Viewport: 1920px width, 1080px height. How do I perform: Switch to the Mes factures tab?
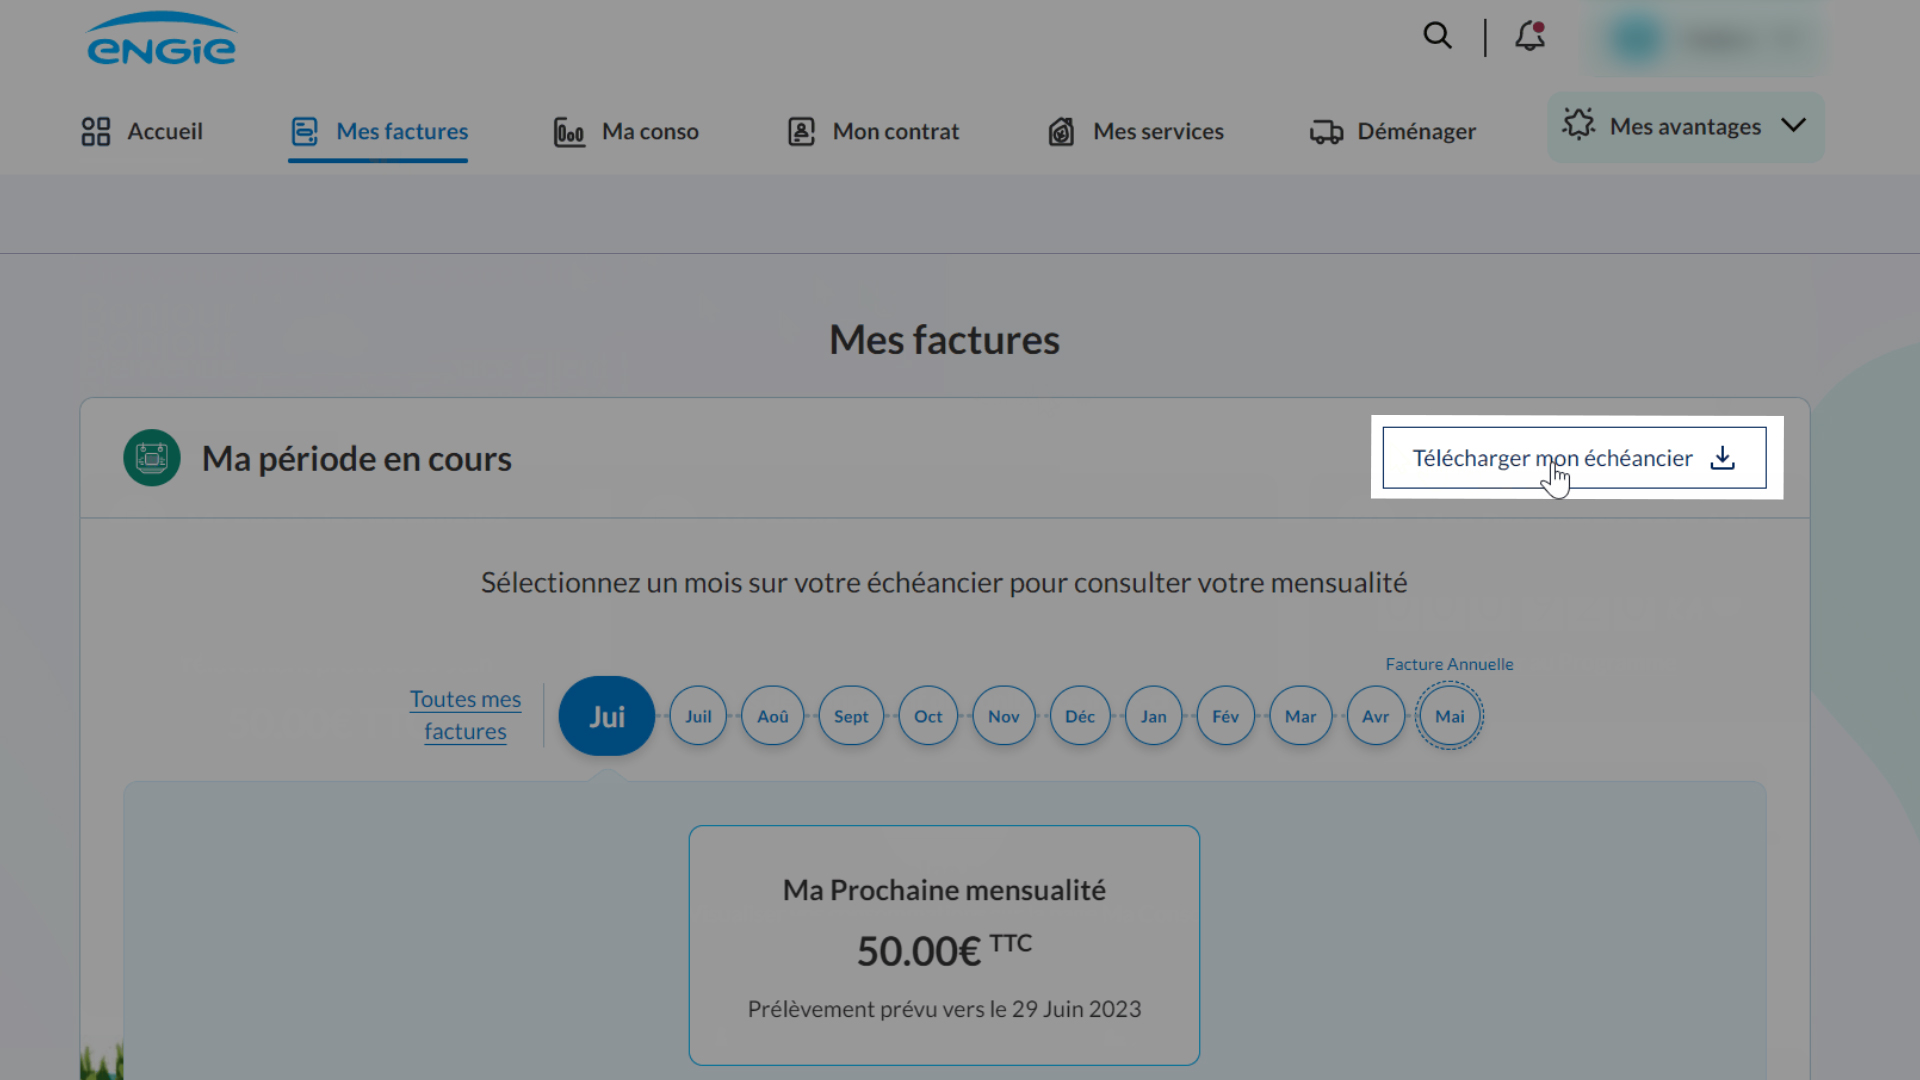[378, 131]
